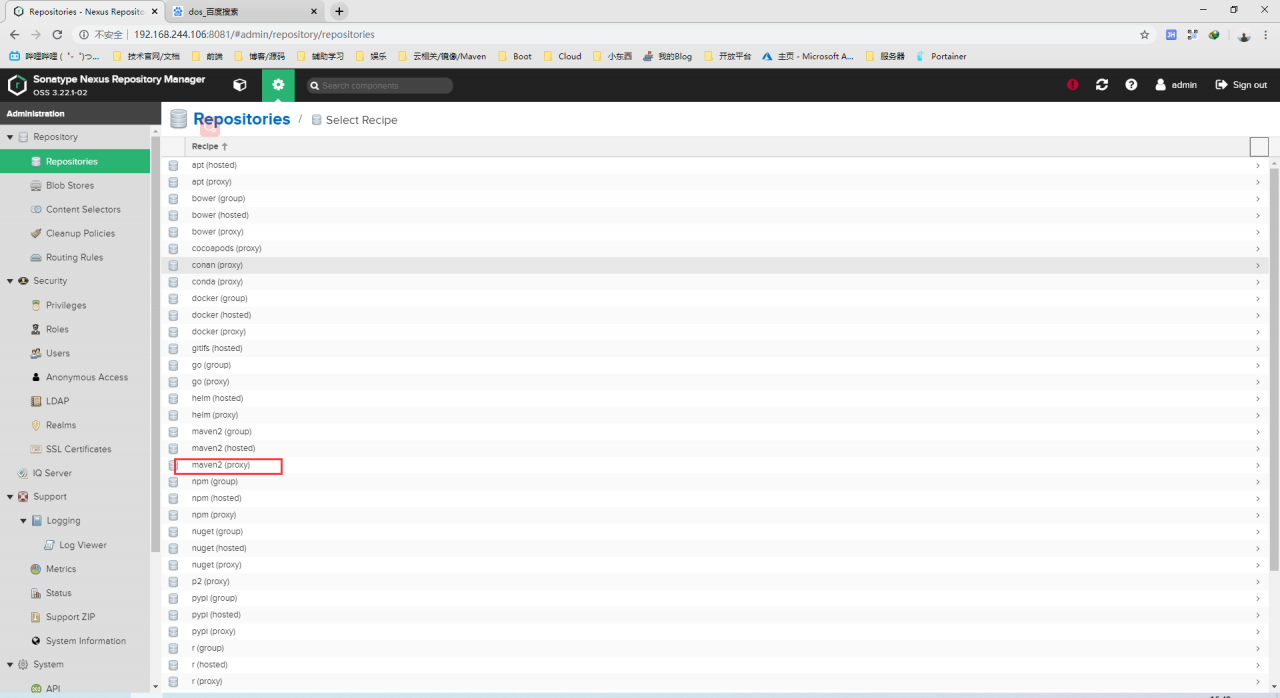This screenshot has height=698, width=1280.
Task: Select Repositories in the sidebar
Action: pos(75,161)
